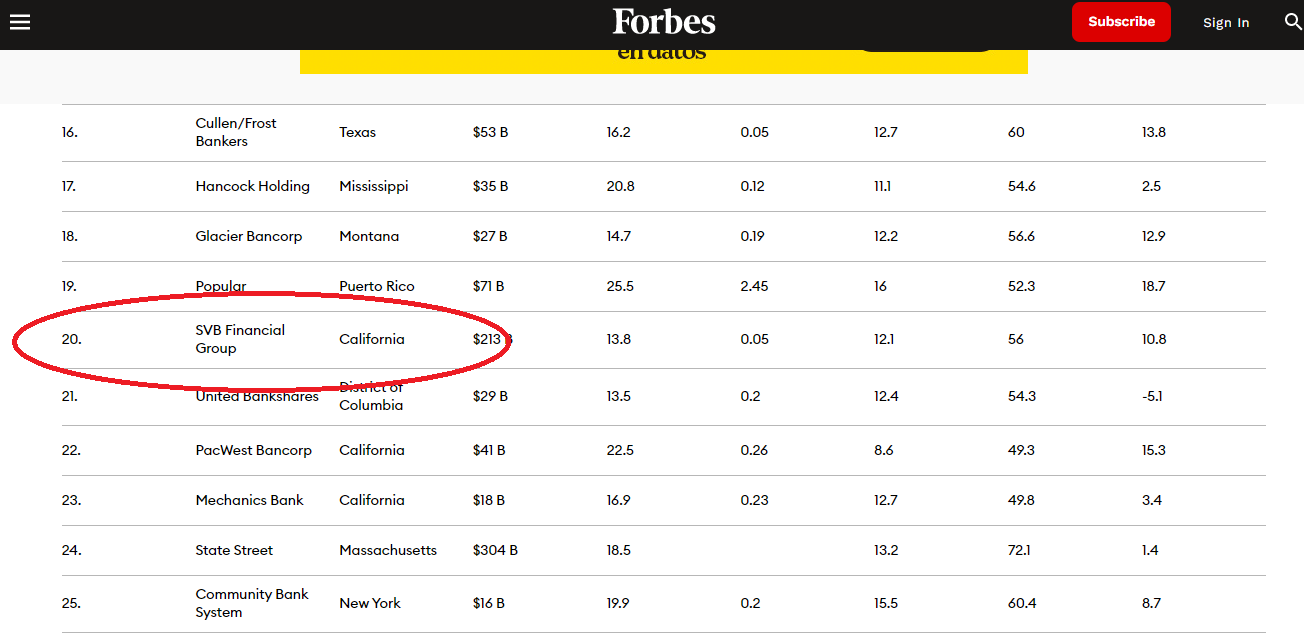The width and height of the screenshot is (1304, 644).
Task: Click the 8.6 value for PacWest Bancorp
Action: click(884, 450)
